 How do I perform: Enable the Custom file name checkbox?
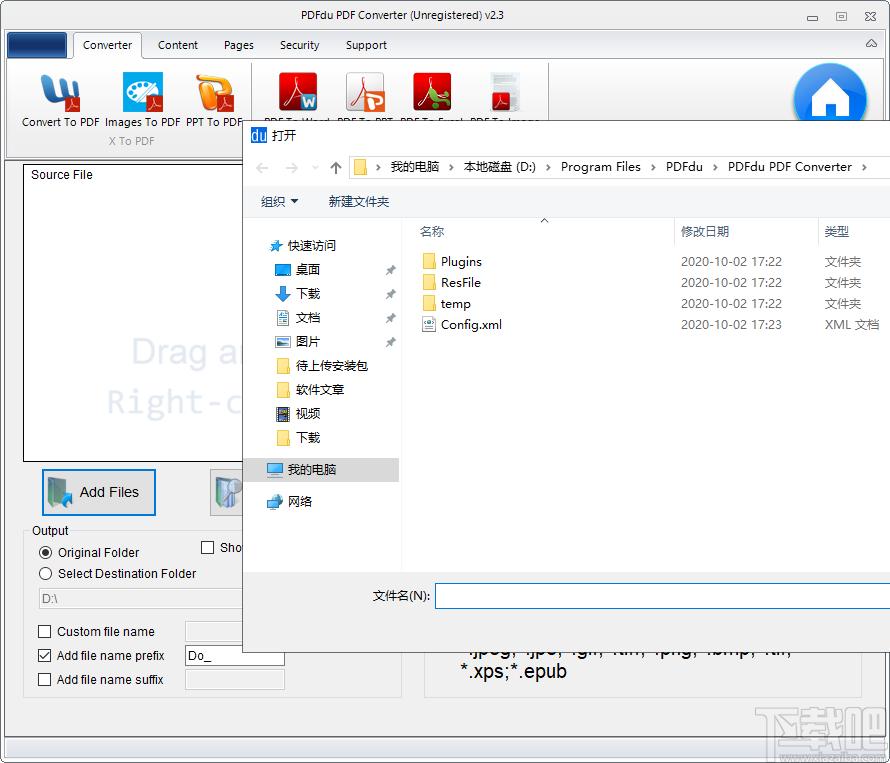(44, 631)
